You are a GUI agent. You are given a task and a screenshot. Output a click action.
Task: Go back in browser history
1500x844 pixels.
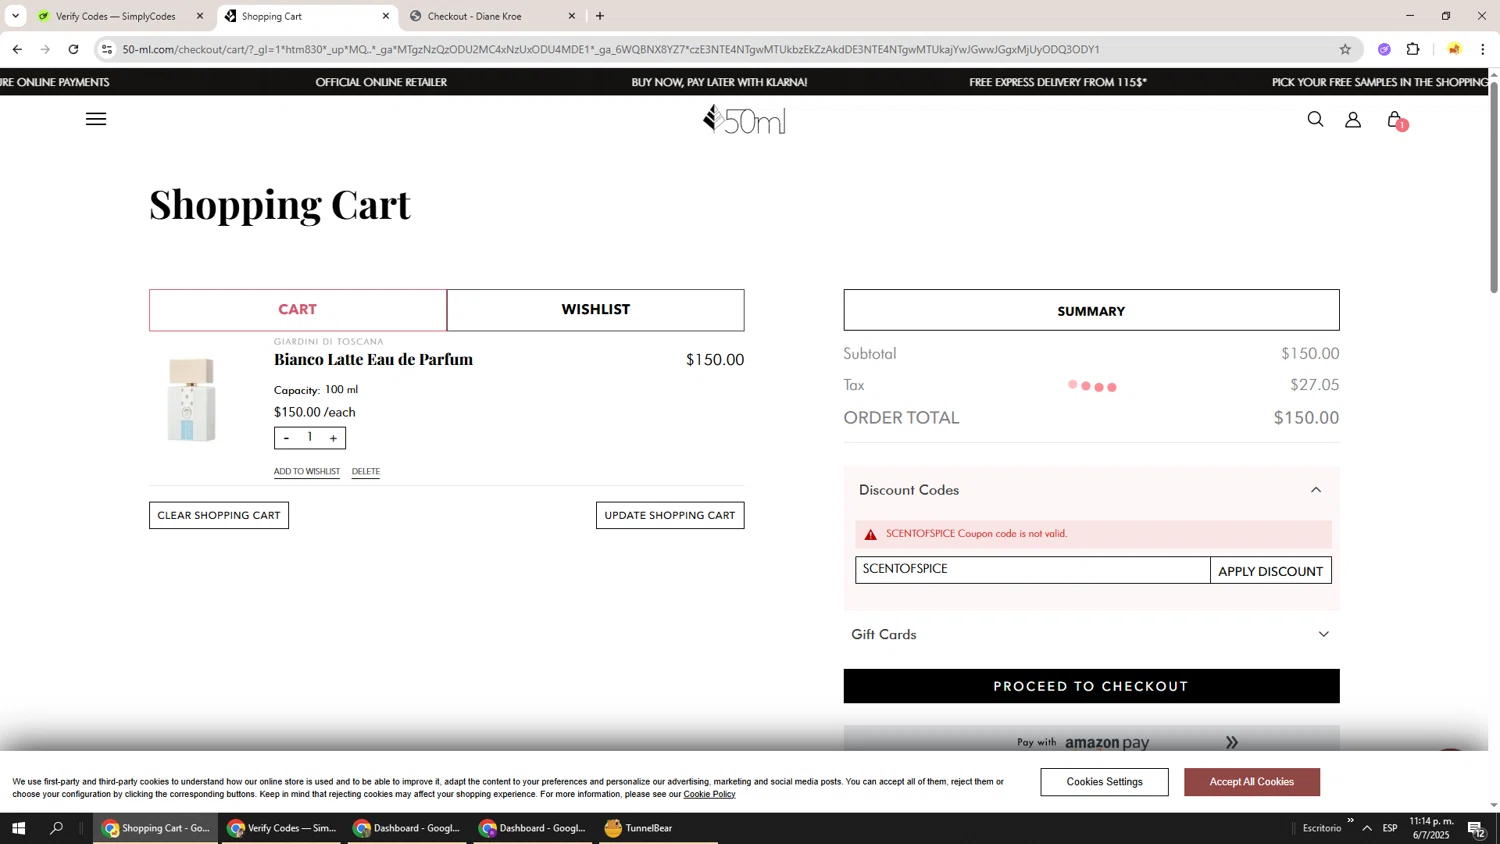pos(17,49)
